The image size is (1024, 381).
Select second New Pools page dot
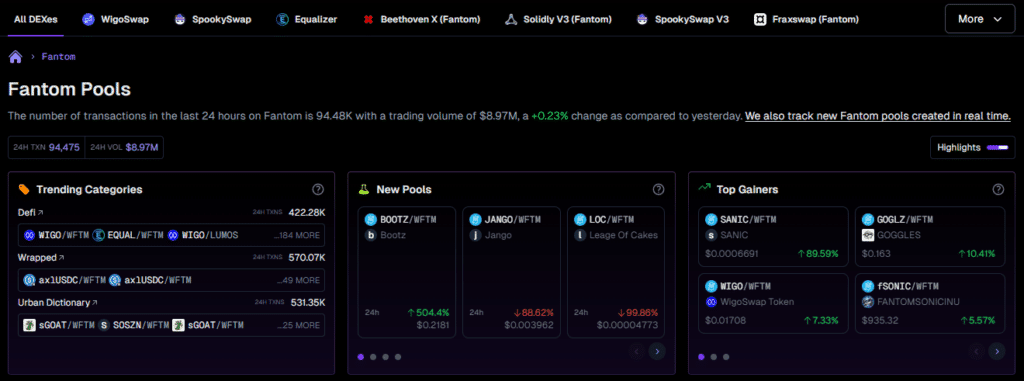373,357
